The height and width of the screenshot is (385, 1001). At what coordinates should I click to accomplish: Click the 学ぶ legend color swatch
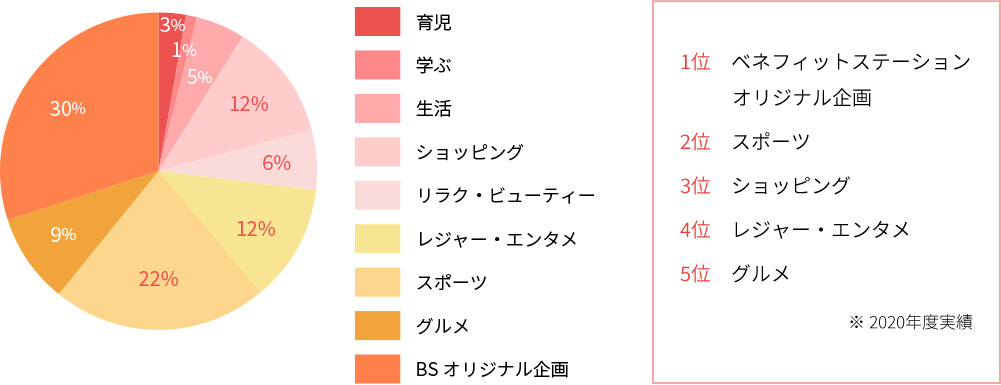pos(377,65)
